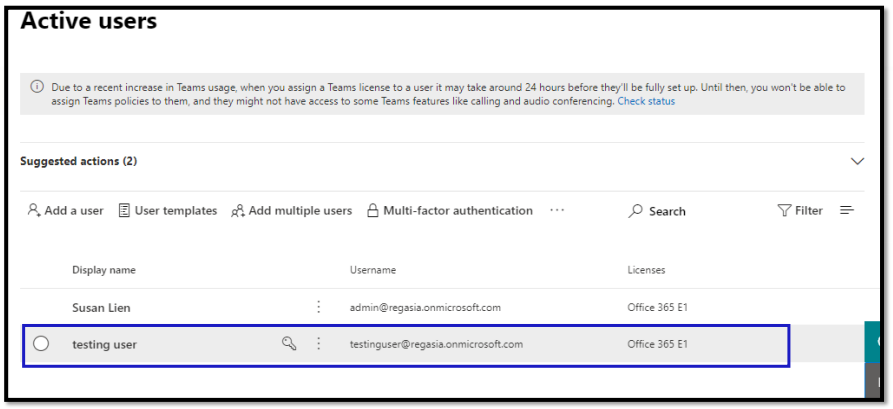Open the testing user entry
This screenshot has width=893, height=409.
tap(105, 344)
